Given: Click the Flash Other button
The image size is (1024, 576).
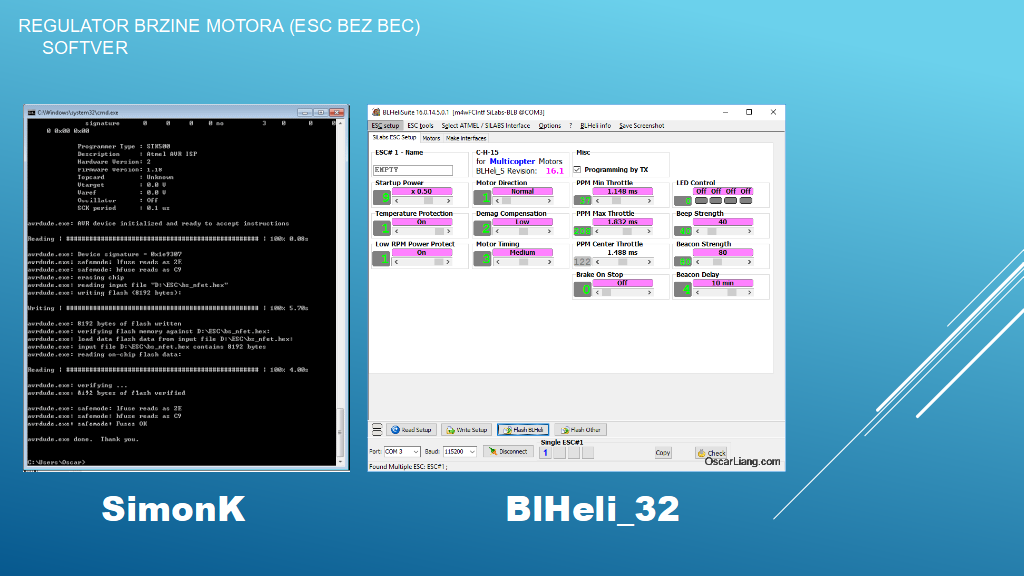Looking at the screenshot, I should 580,430.
